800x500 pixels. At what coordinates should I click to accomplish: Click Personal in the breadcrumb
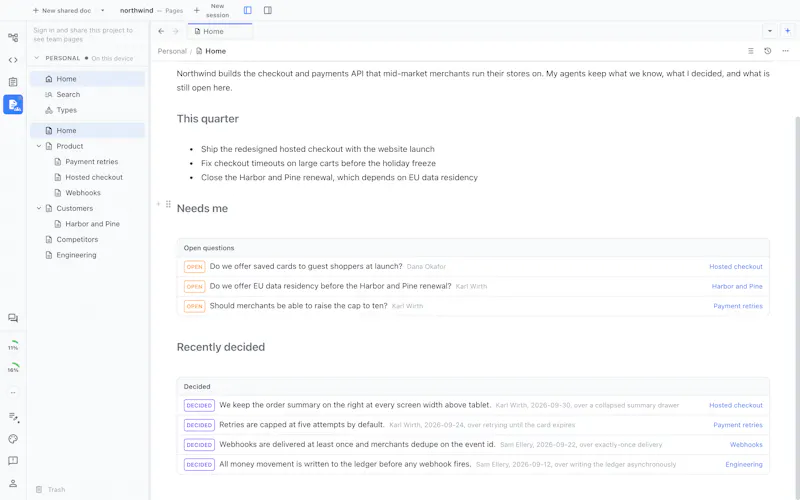[172, 51]
